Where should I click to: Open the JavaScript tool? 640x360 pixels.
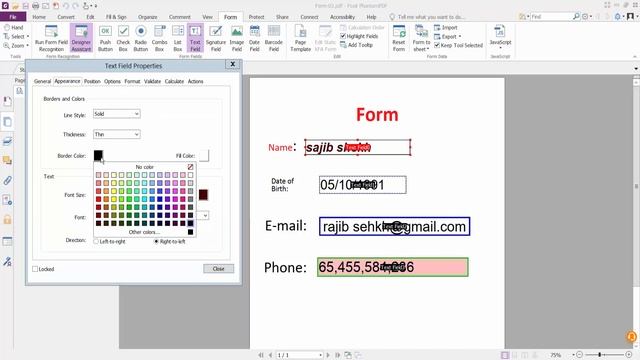500,36
